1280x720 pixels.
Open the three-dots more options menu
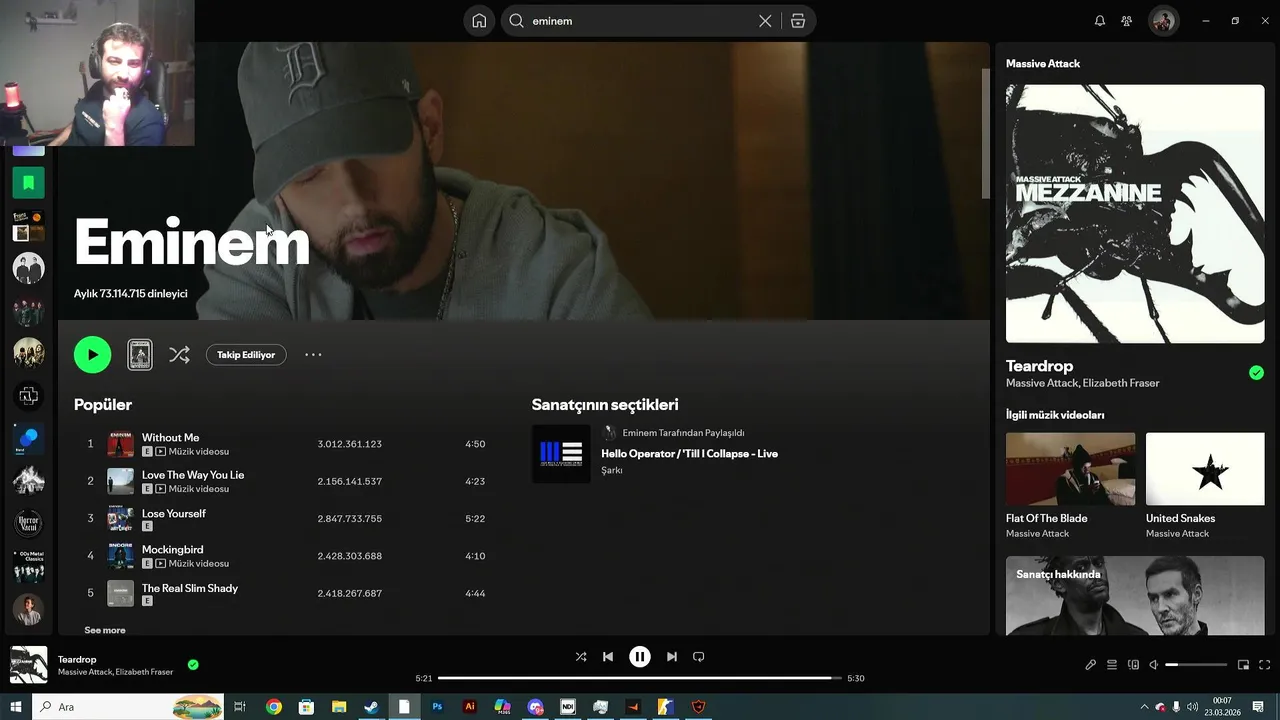pyautogui.click(x=313, y=354)
